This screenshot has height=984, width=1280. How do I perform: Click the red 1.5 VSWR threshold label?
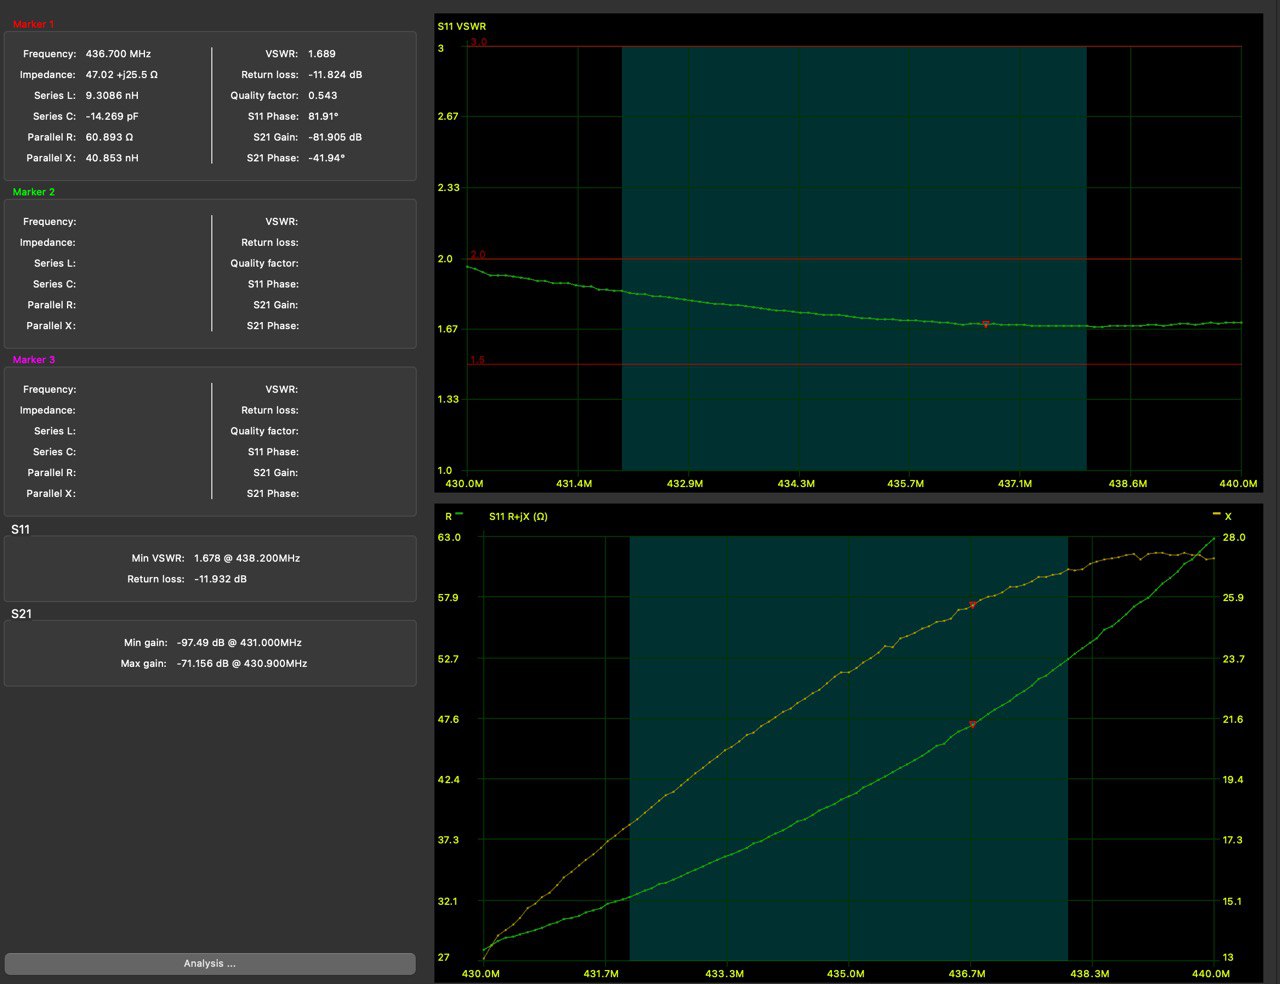478,360
